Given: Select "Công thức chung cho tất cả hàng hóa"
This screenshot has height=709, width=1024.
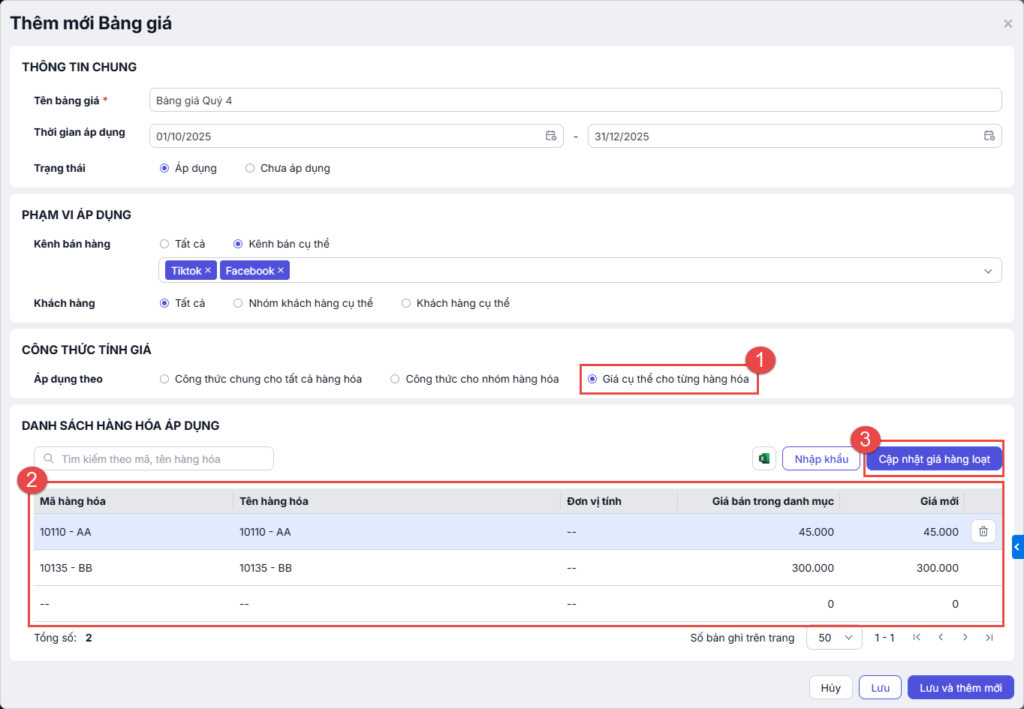Looking at the screenshot, I should 165,379.
